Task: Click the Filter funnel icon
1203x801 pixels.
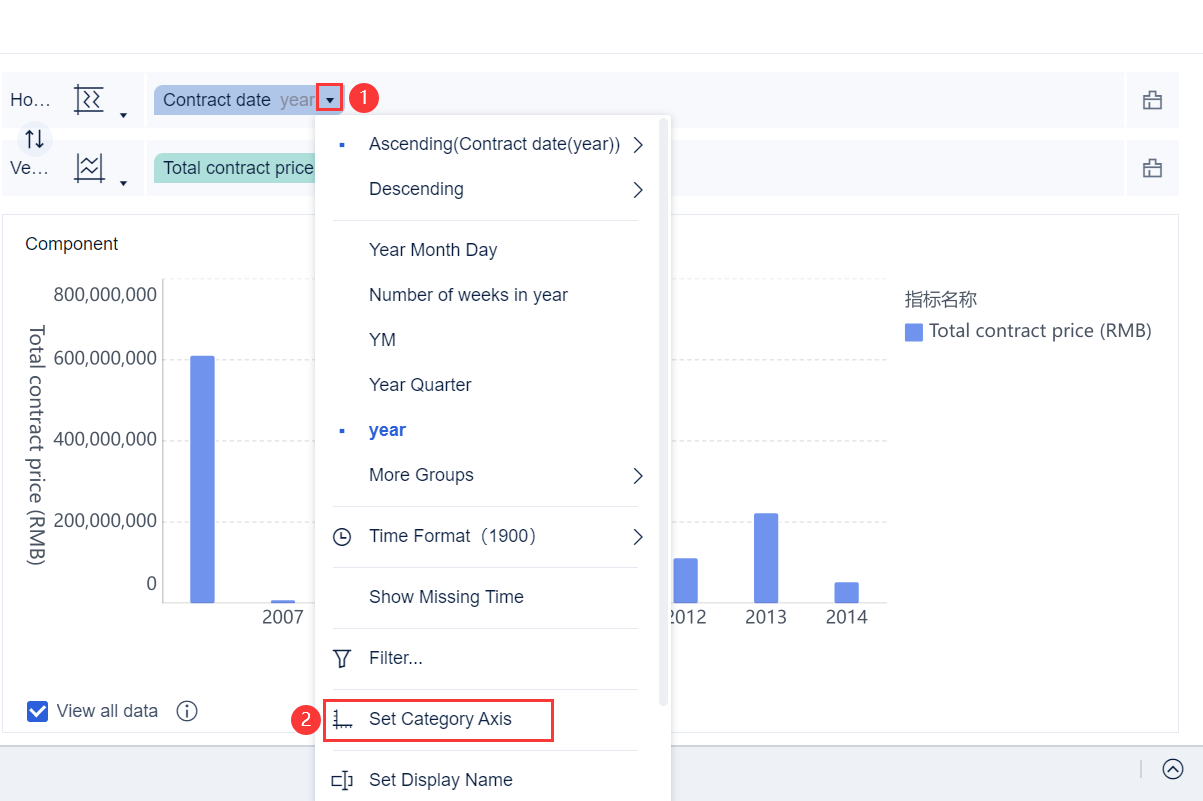Action: click(x=342, y=658)
